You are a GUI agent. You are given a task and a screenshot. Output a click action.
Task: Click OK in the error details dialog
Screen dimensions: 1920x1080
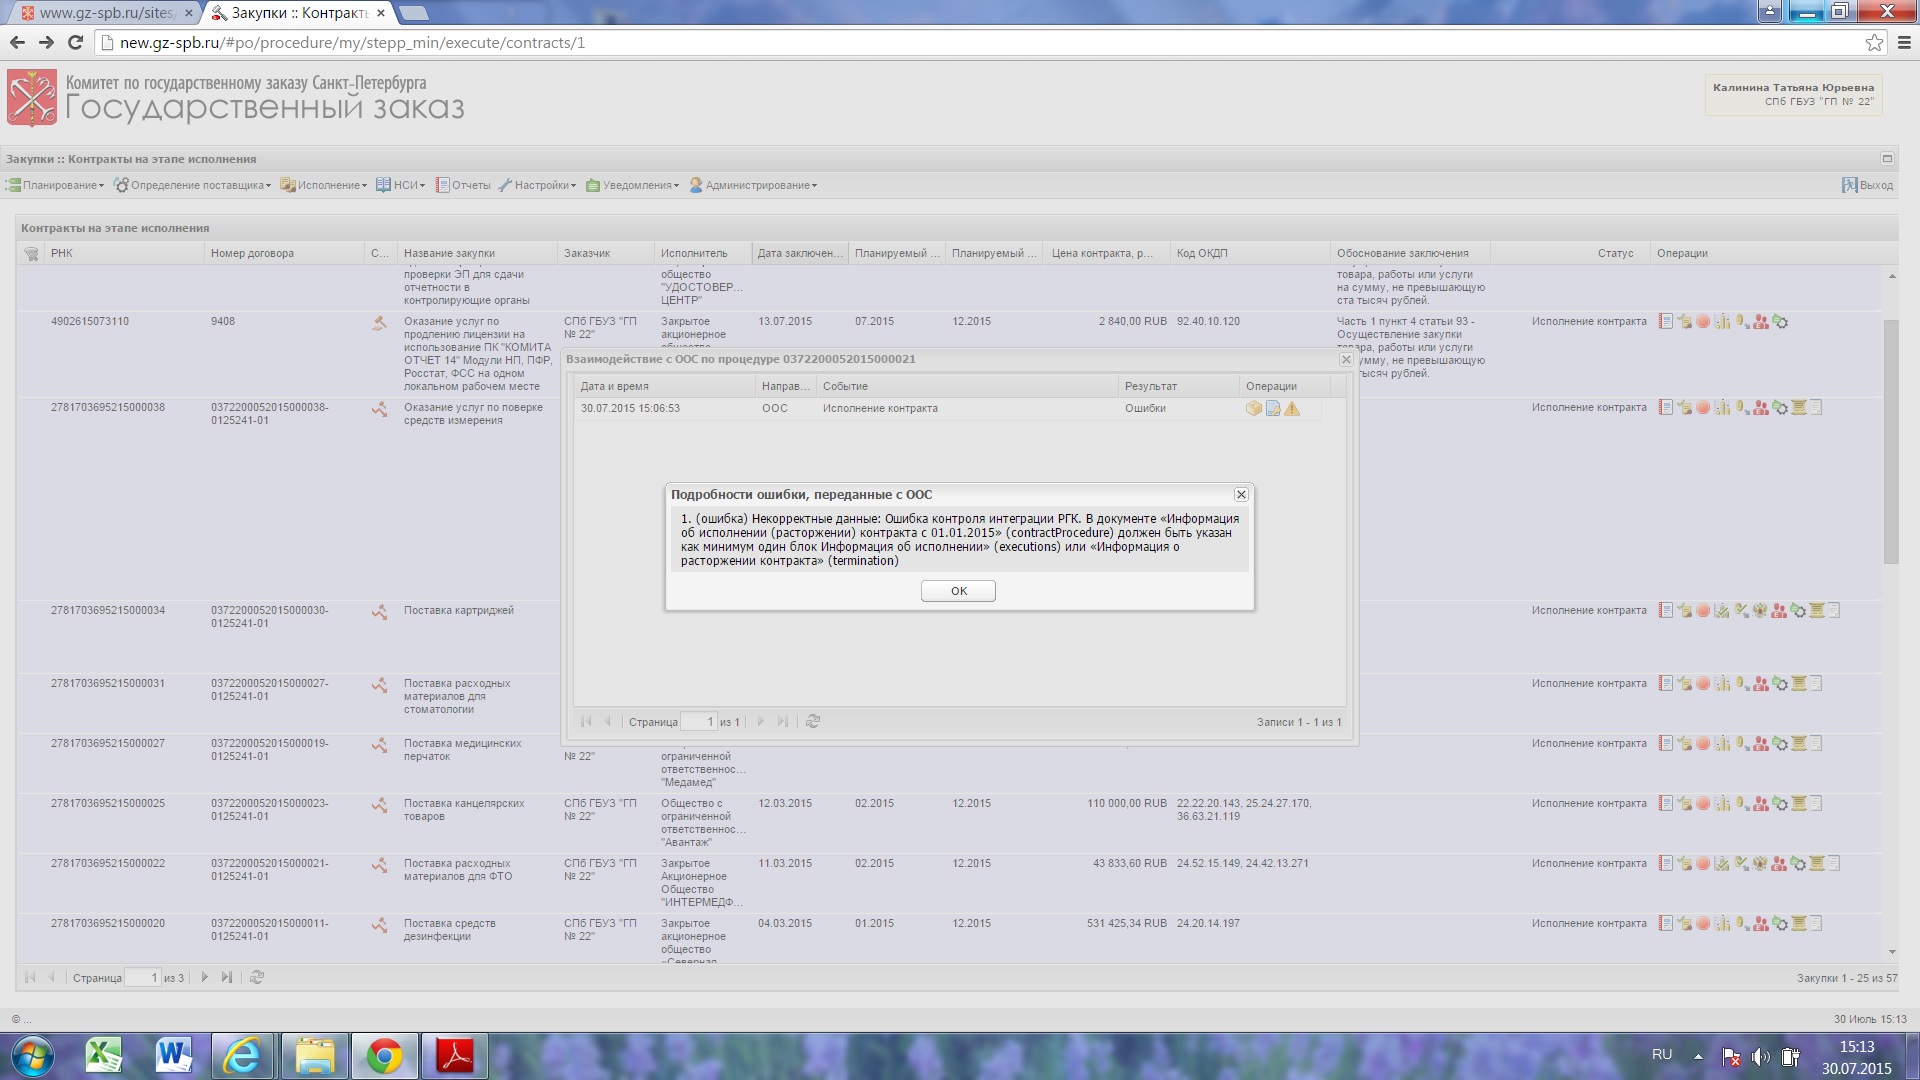tap(957, 591)
